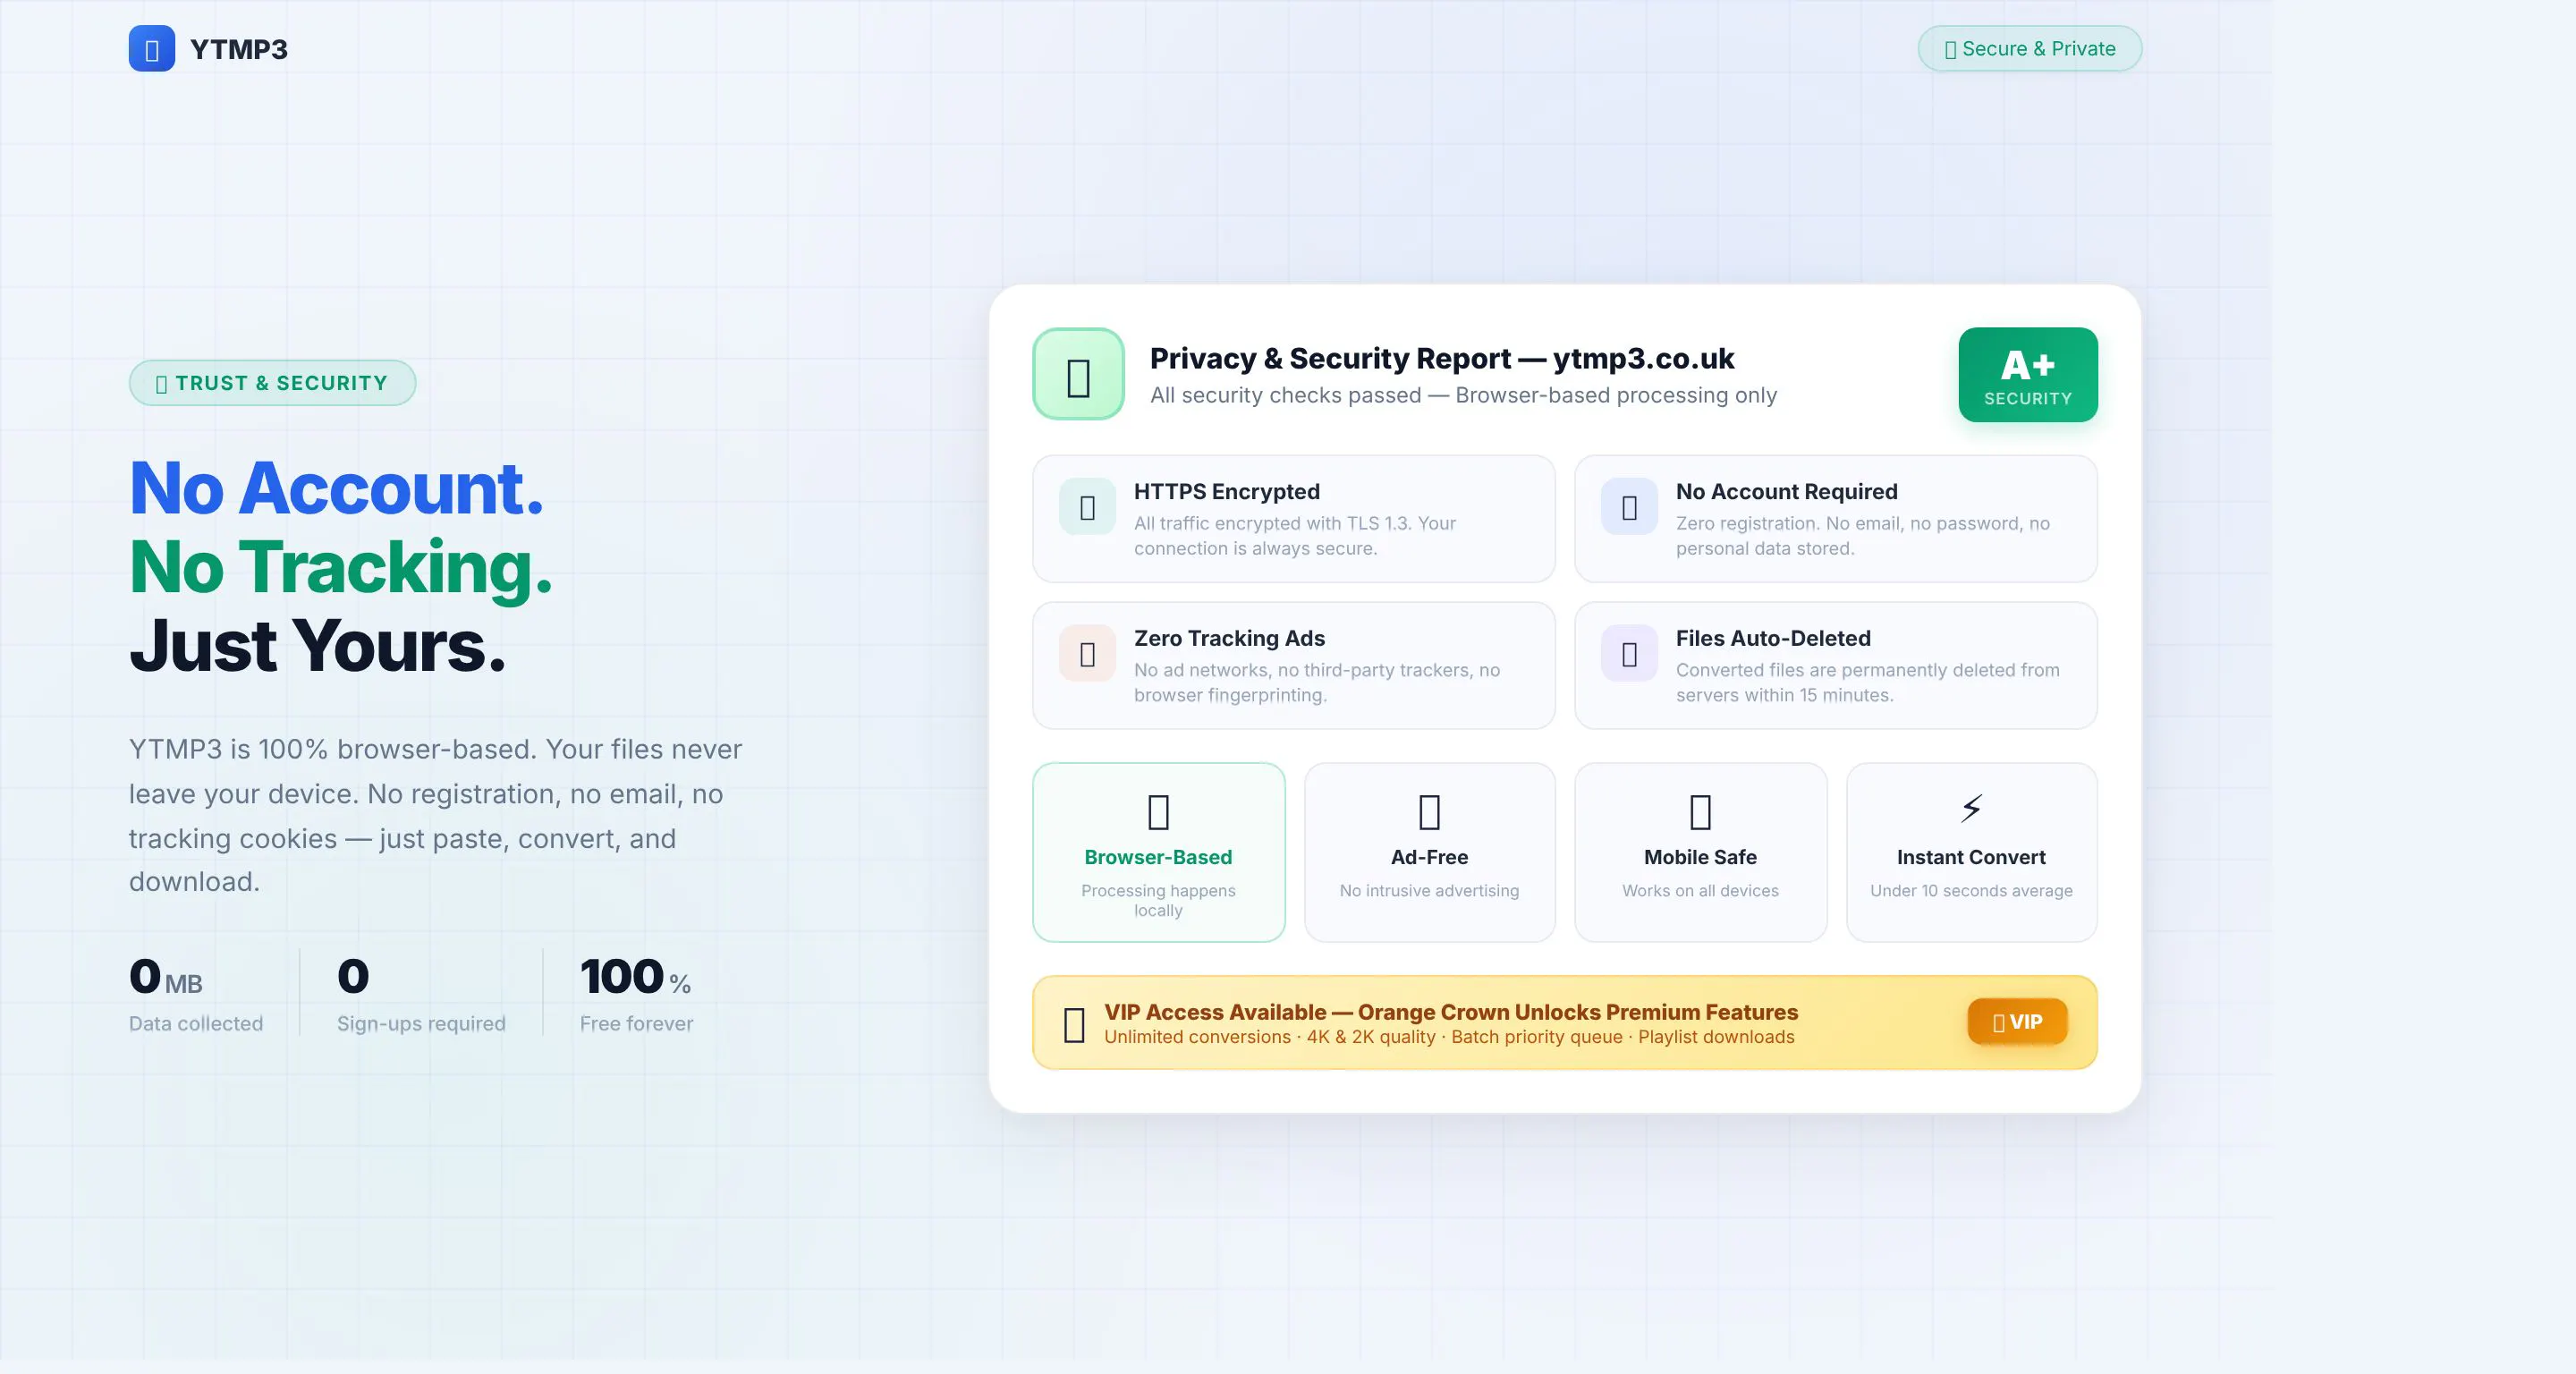Click the YTMP3 brand name
Image resolution: width=2576 pixels, height=1374 pixels.
(239, 49)
